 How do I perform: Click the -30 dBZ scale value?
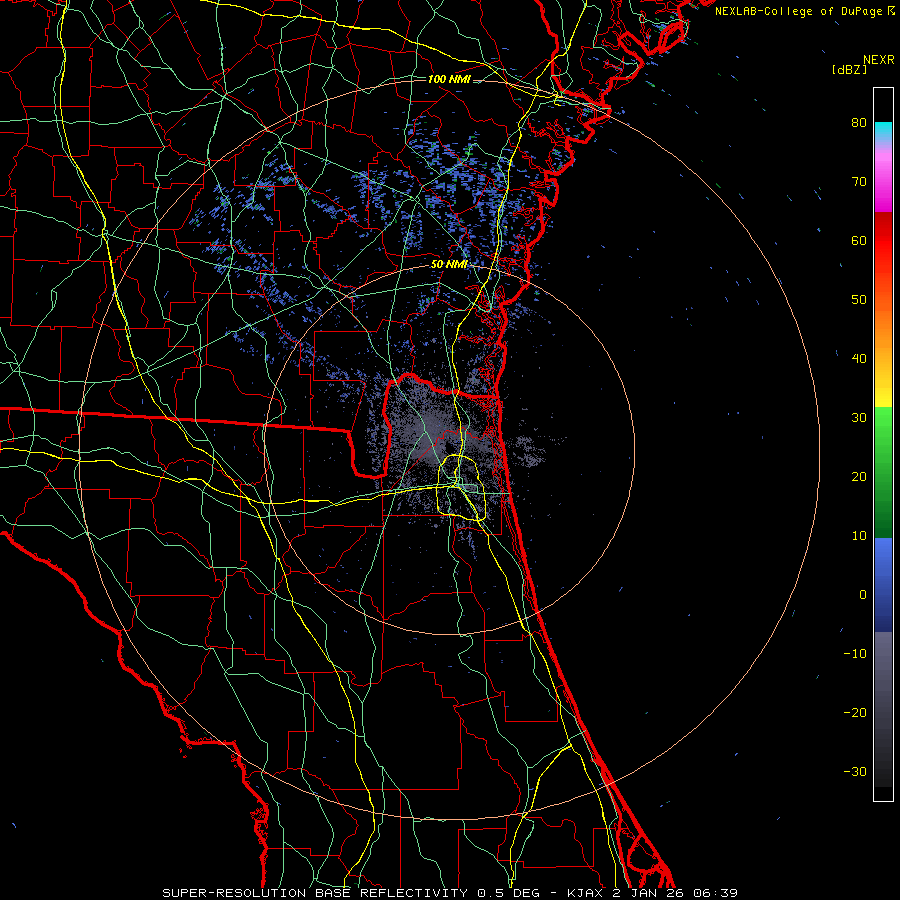click(x=855, y=772)
